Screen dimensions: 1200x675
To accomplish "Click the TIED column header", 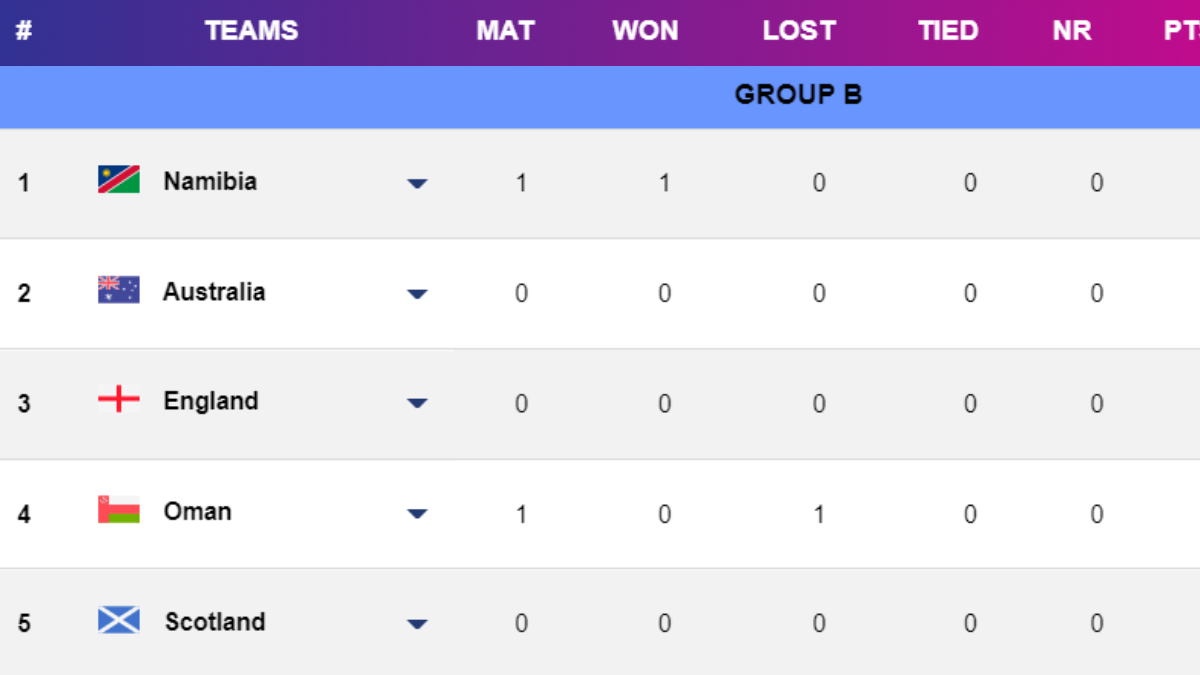I will click(948, 31).
